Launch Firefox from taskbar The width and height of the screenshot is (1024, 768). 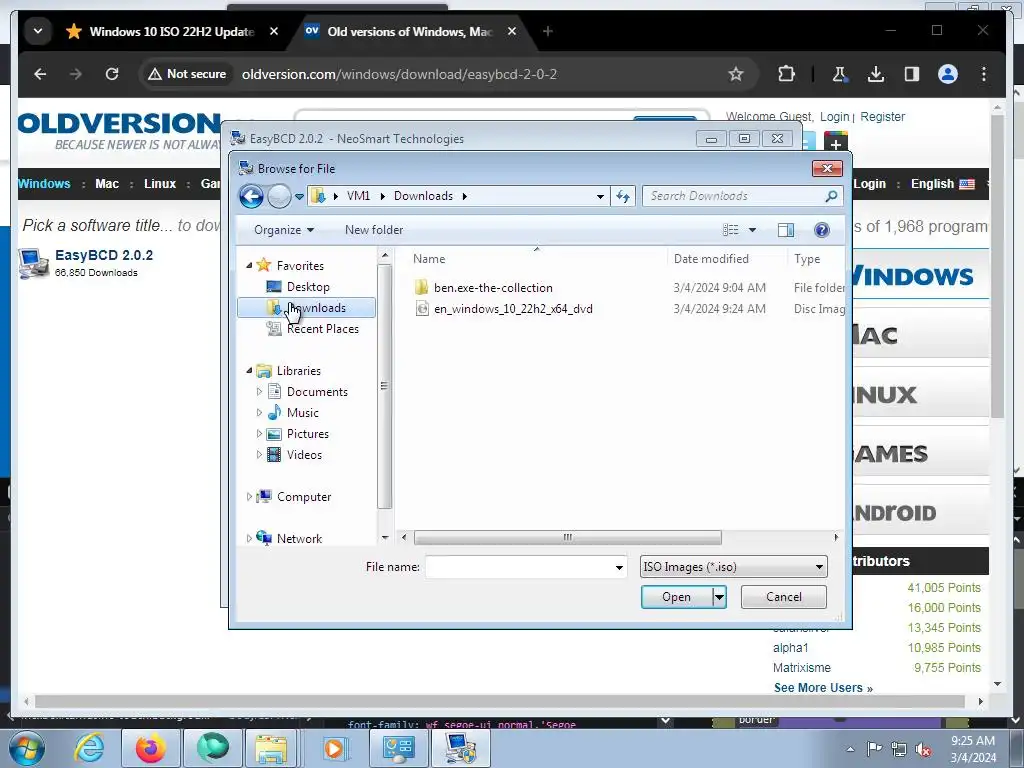[x=151, y=748]
